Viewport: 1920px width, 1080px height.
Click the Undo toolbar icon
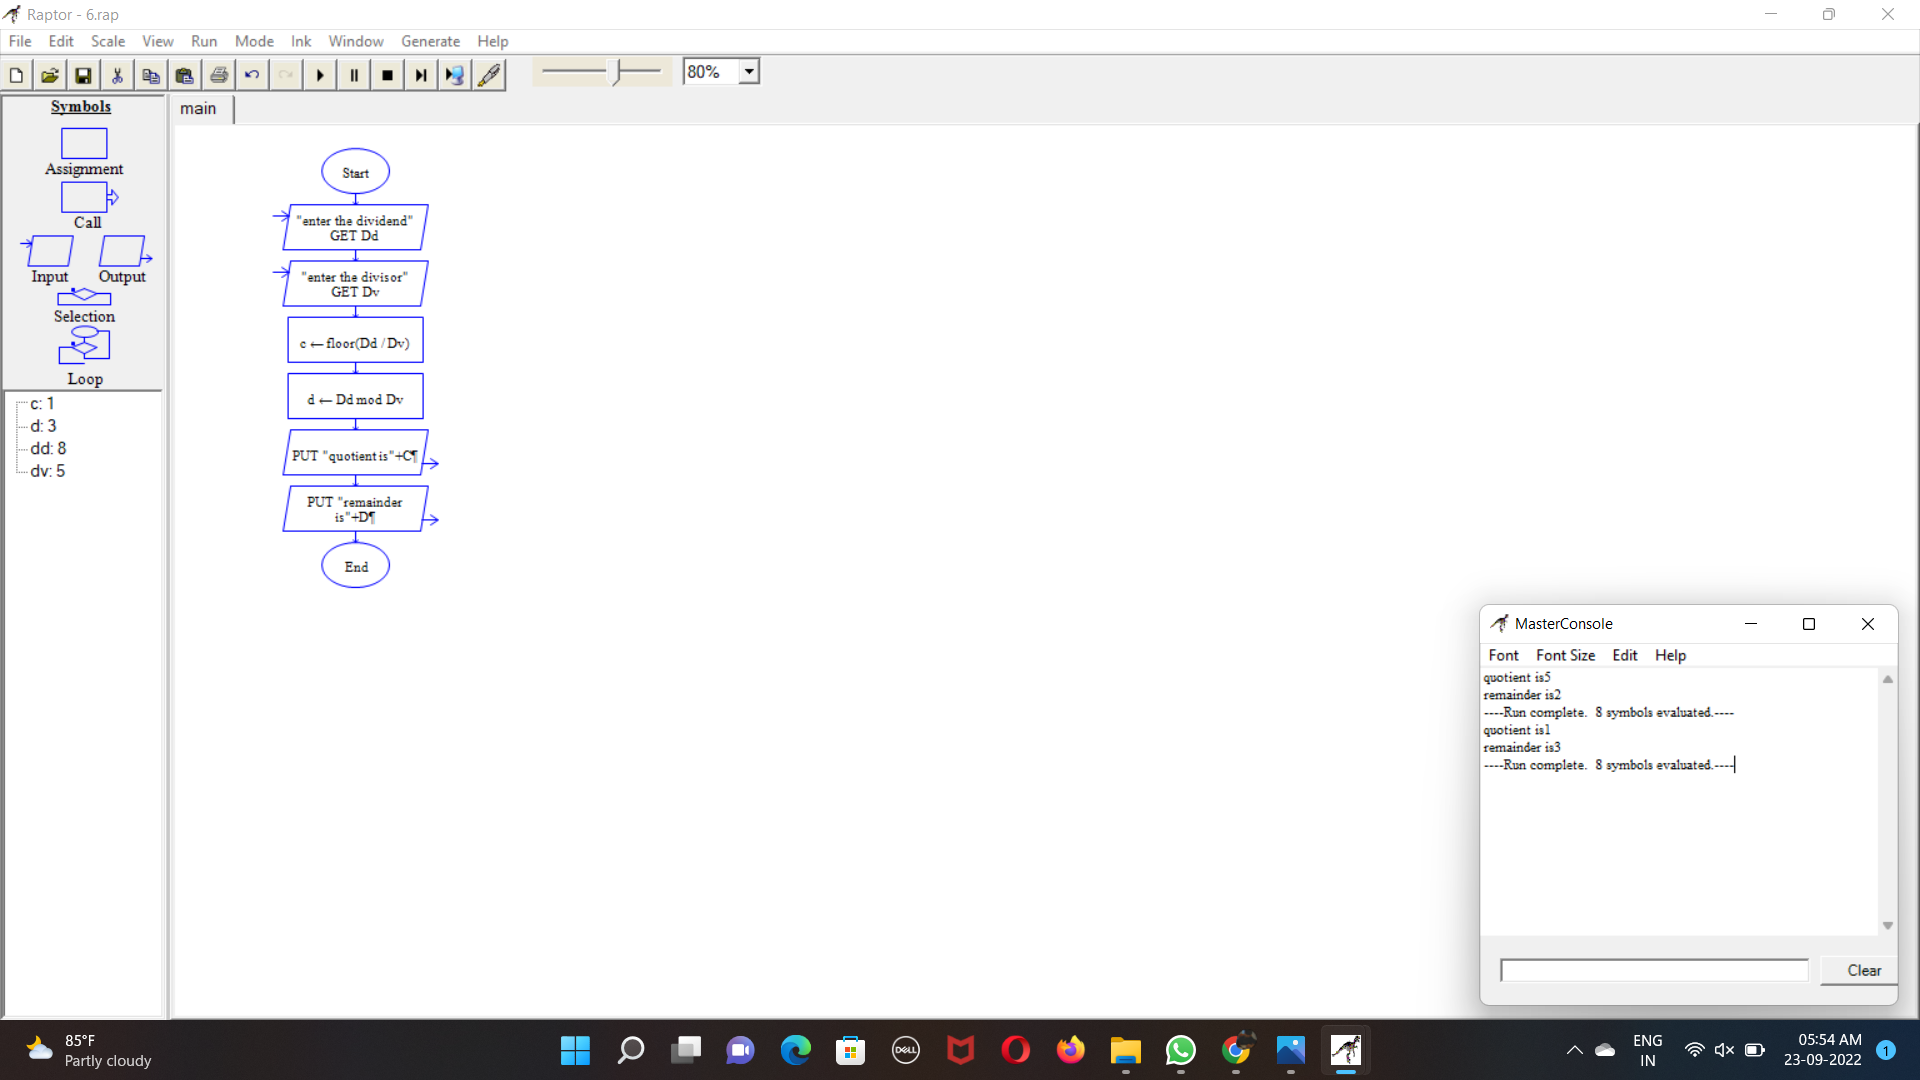252,75
